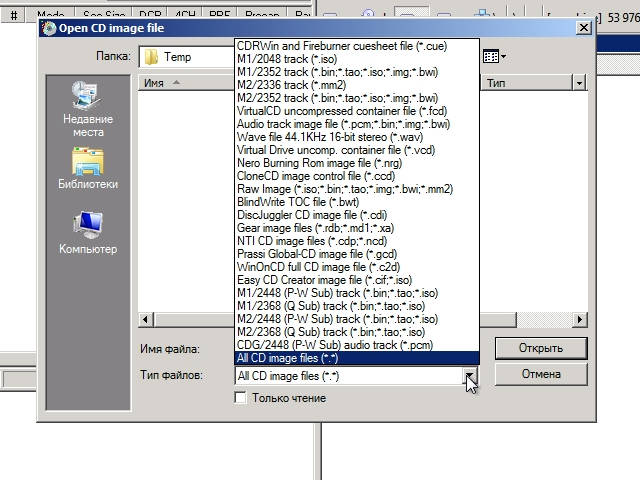This screenshot has width=640, height=480.
Task: Open the view menu icon at top right
Action: (494, 57)
